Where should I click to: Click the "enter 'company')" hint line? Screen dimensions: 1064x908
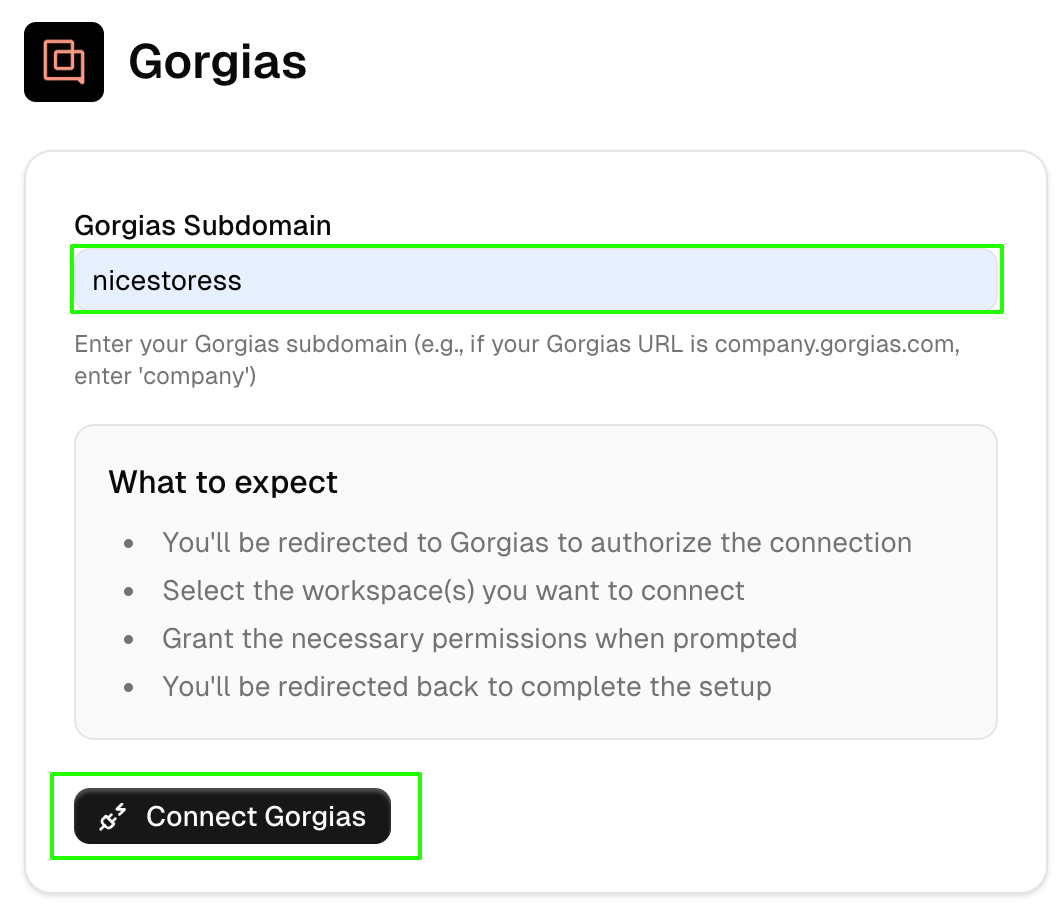[x=166, y=376]
